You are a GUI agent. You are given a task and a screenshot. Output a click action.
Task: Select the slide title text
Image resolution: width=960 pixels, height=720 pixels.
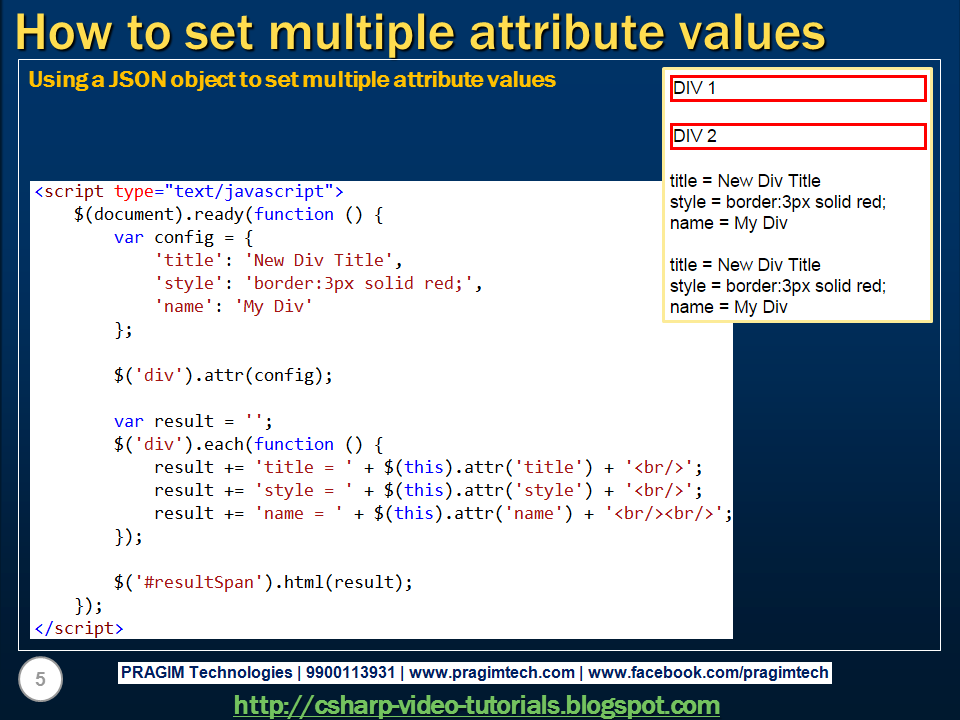coord(420,33)
